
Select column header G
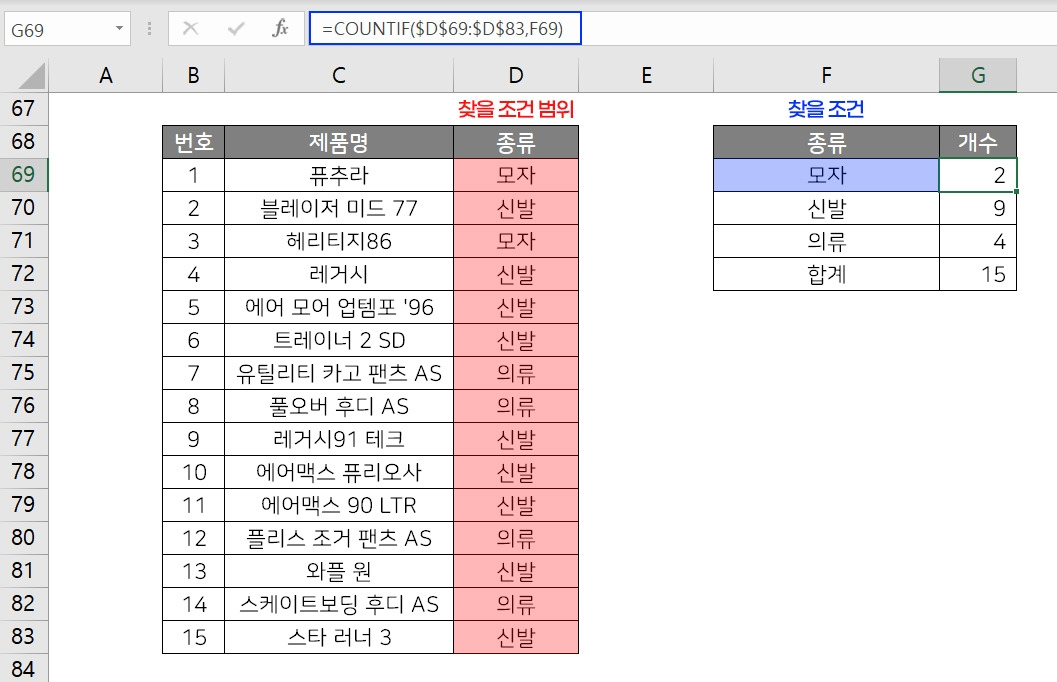pyautogui.click(x=977, y=75)
